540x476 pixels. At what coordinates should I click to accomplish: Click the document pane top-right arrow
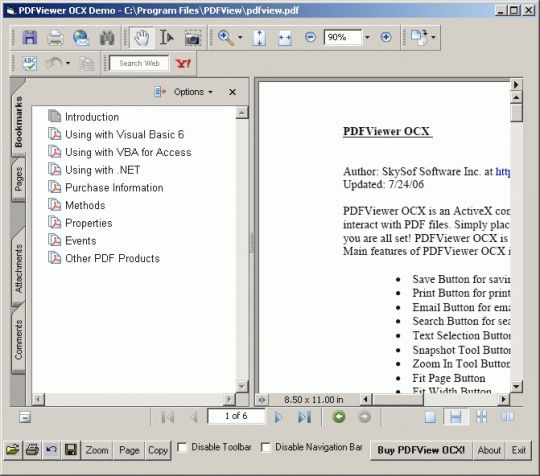click(516, 84)
